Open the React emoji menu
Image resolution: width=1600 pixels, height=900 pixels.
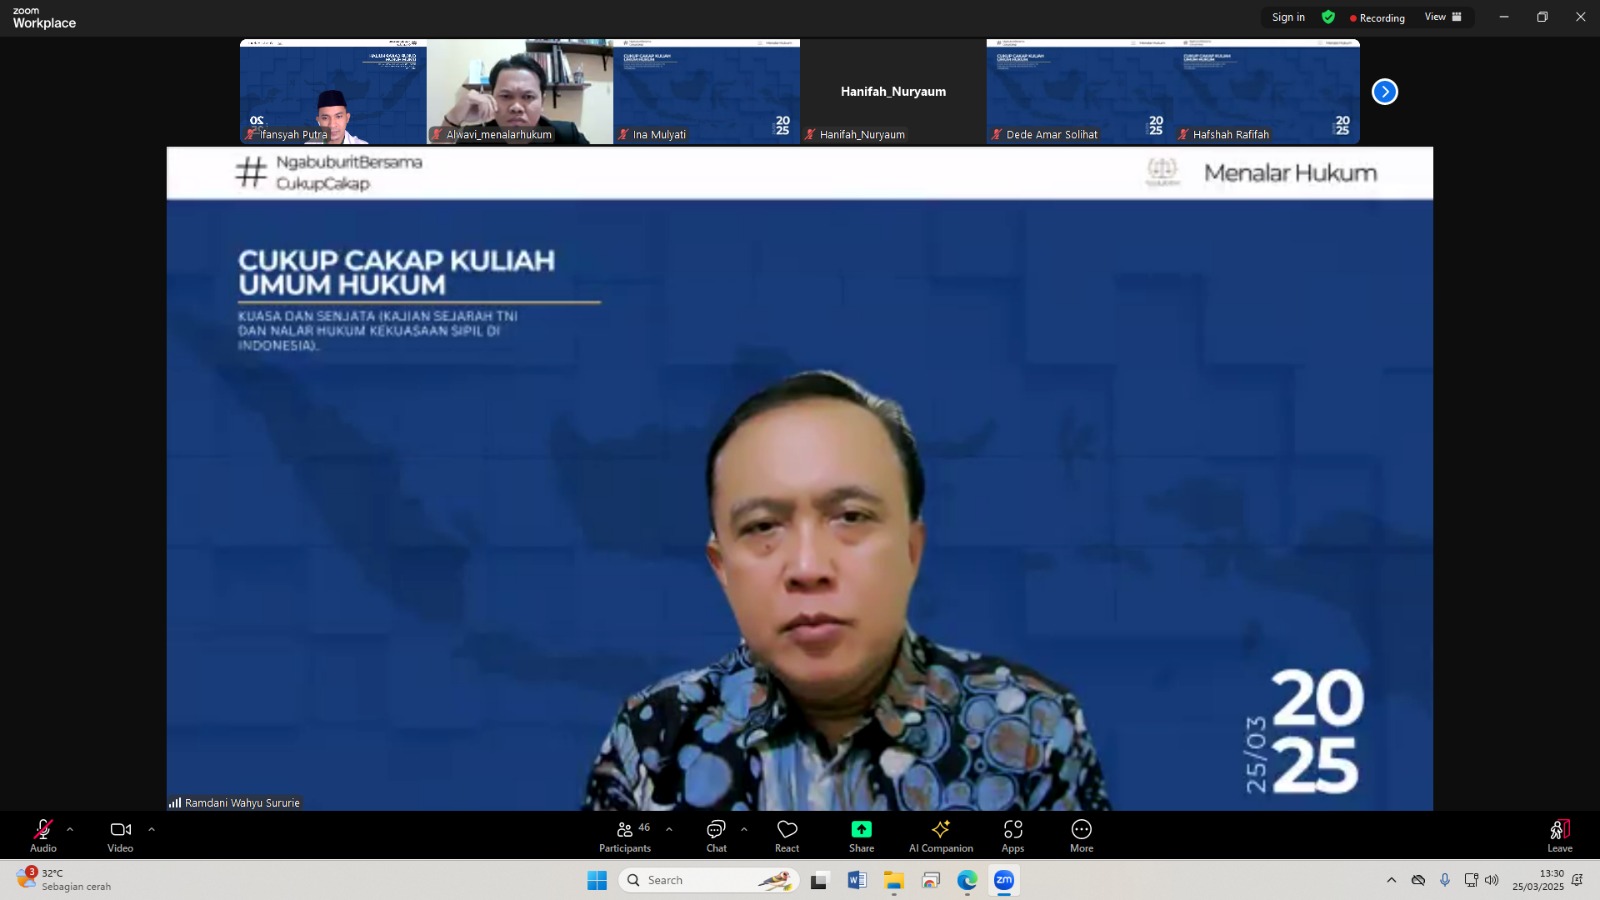[787, 835]
